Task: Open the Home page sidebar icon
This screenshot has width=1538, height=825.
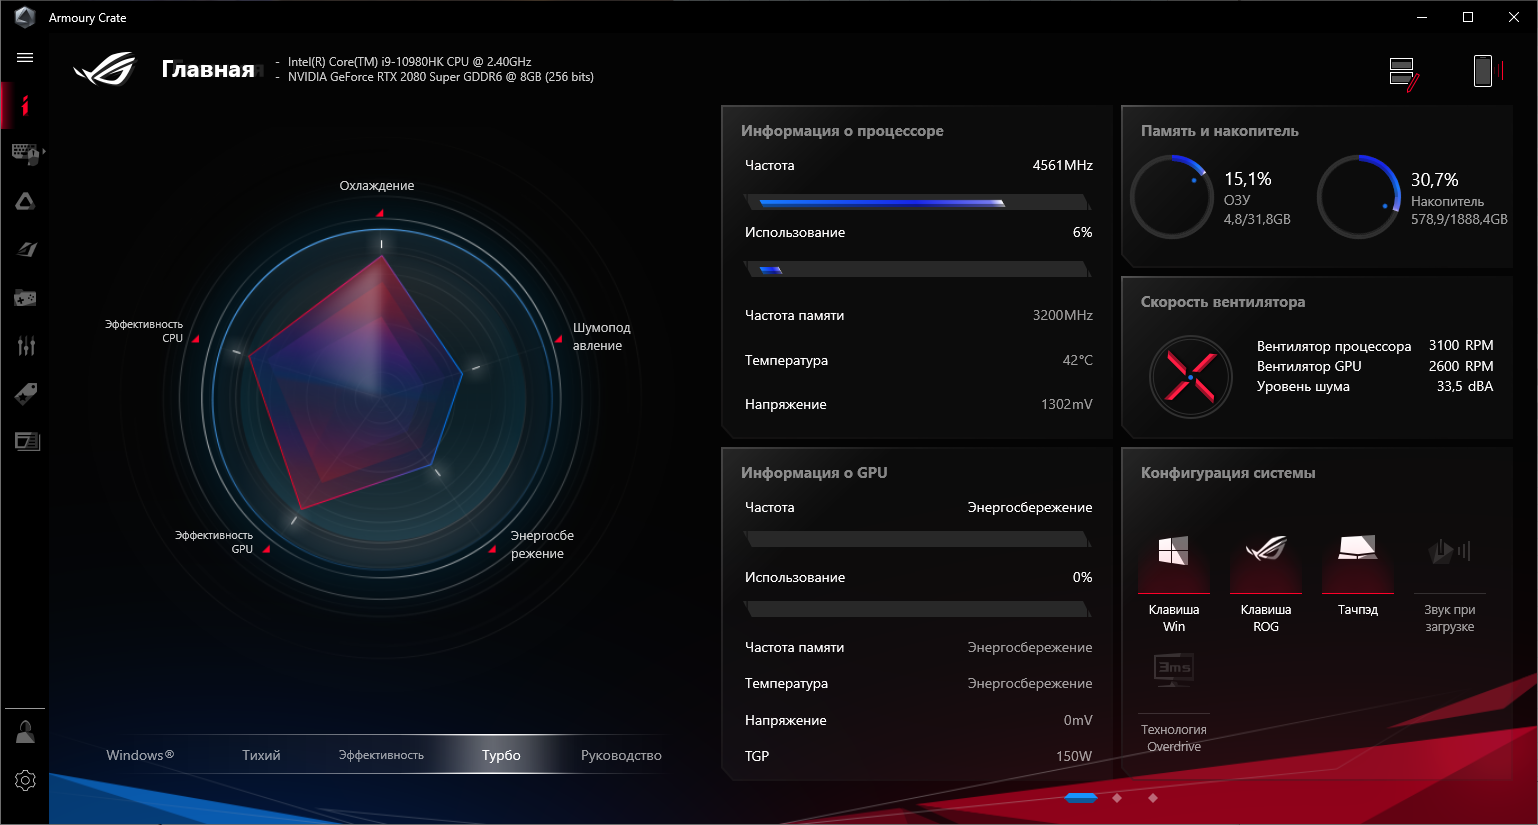Action: pos(25,105)
